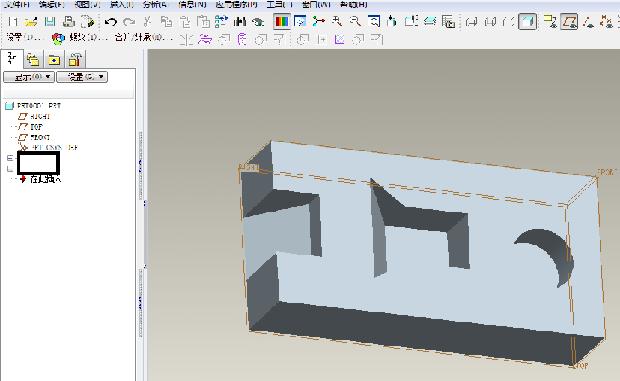Click the open folder icon

click(x=30, y=22)
